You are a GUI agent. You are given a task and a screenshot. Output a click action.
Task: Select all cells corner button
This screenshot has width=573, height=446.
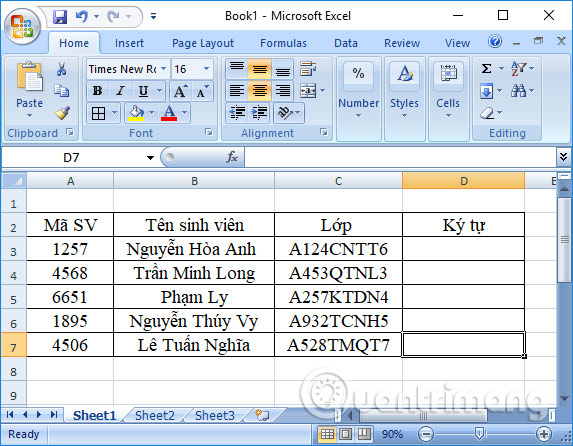[x=14, y=181]
